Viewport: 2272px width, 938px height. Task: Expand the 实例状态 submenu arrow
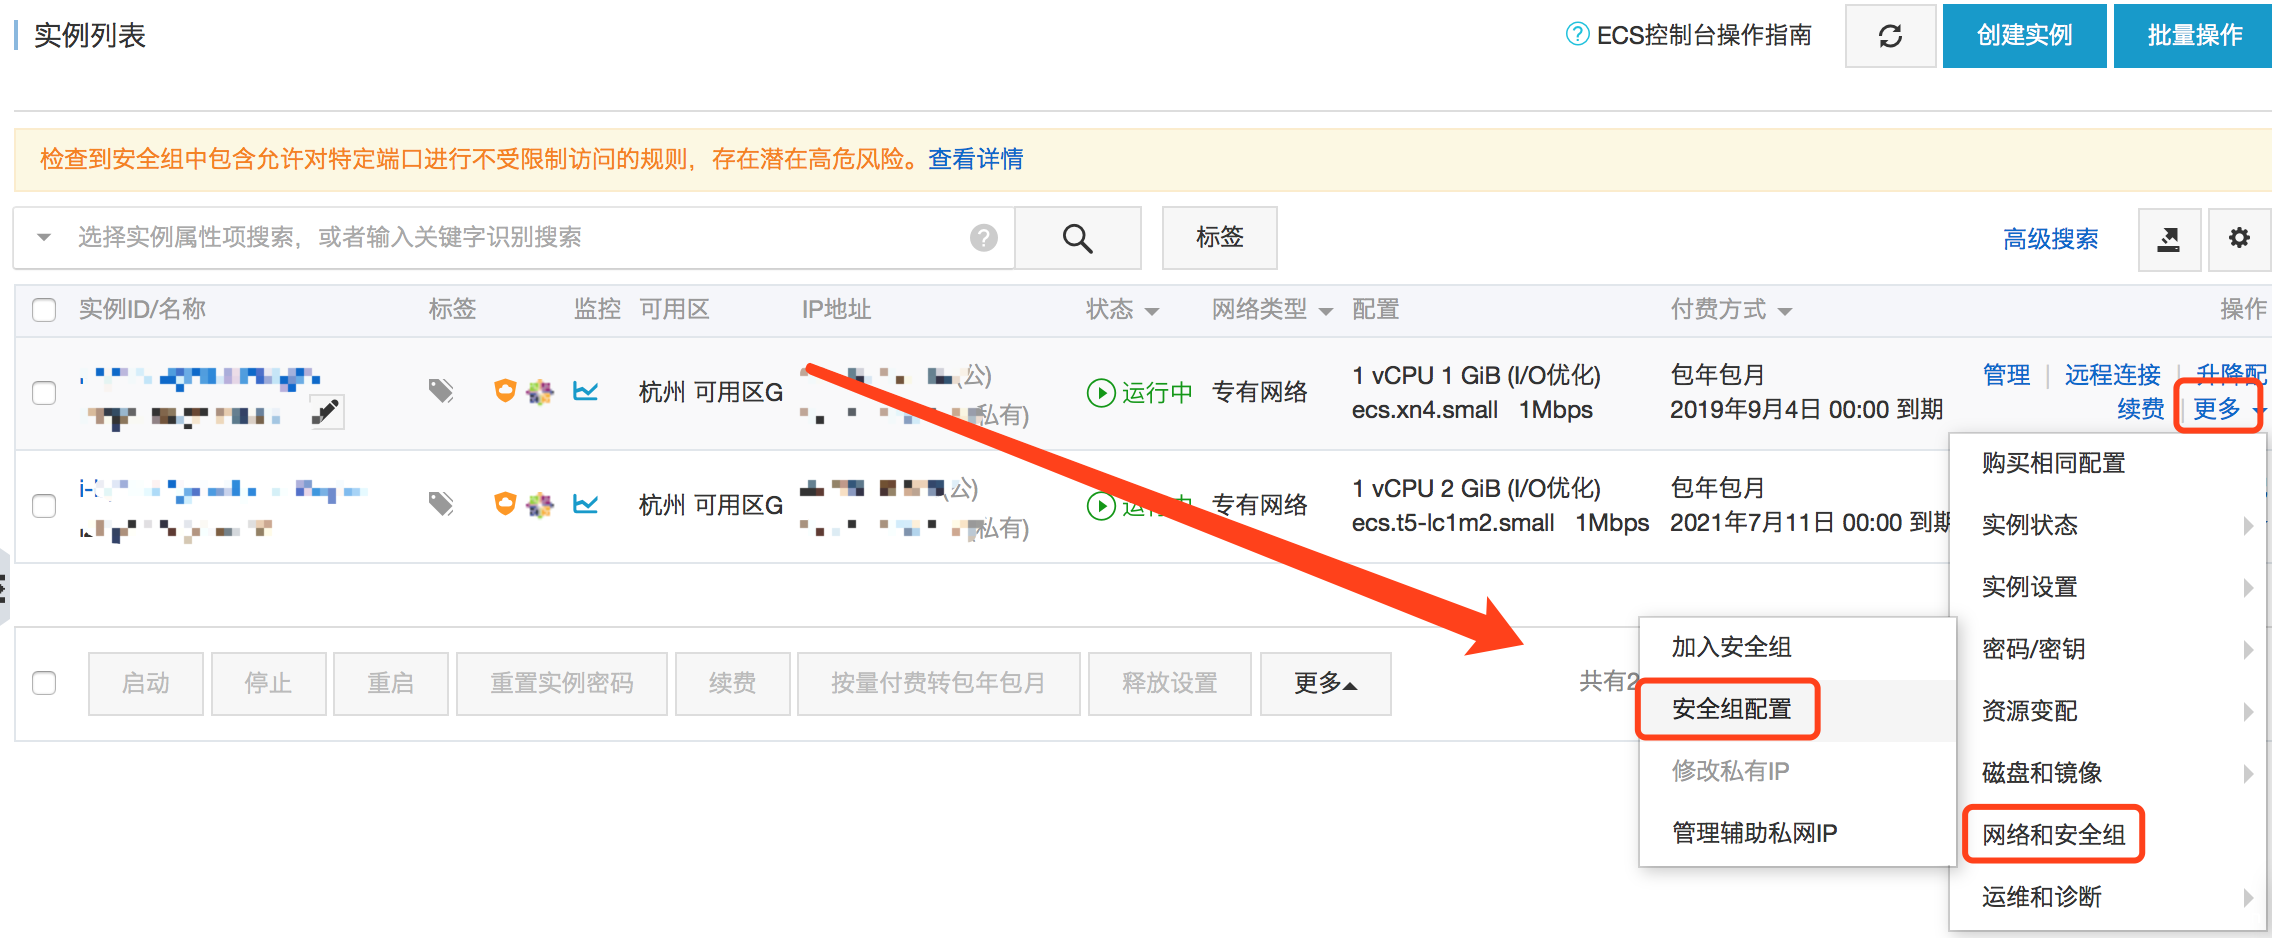coord(2250,525)
